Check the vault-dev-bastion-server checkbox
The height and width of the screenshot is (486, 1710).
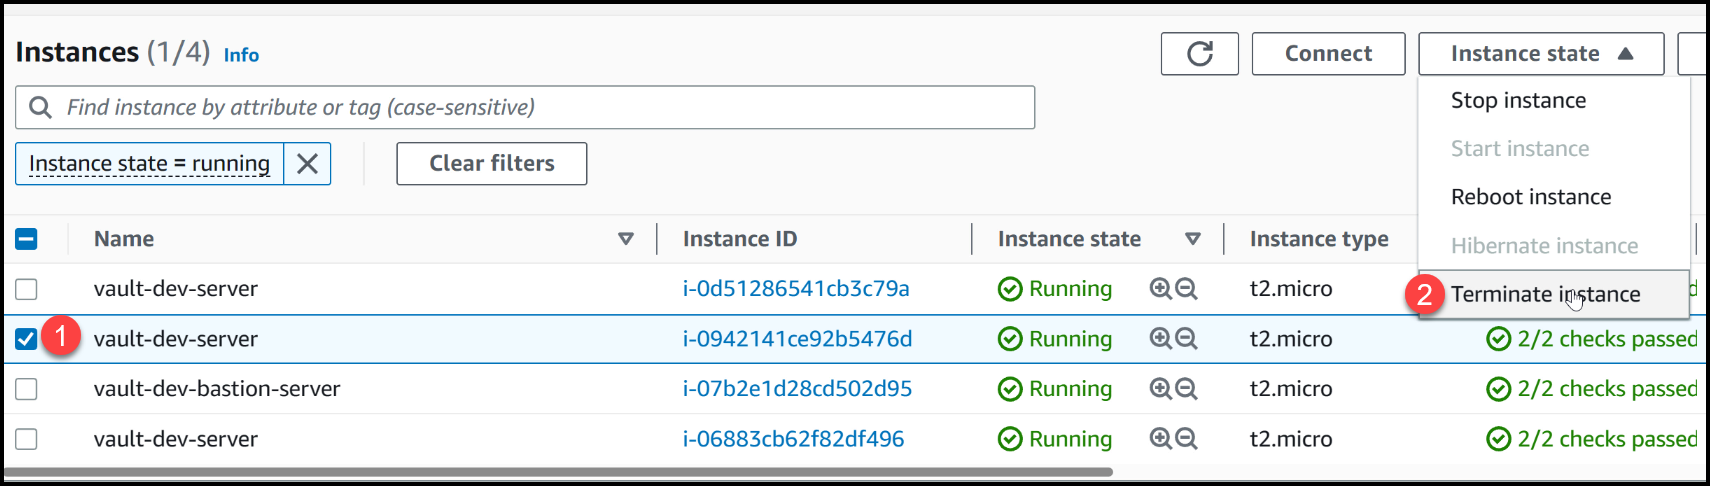click(x=27, y=389)
